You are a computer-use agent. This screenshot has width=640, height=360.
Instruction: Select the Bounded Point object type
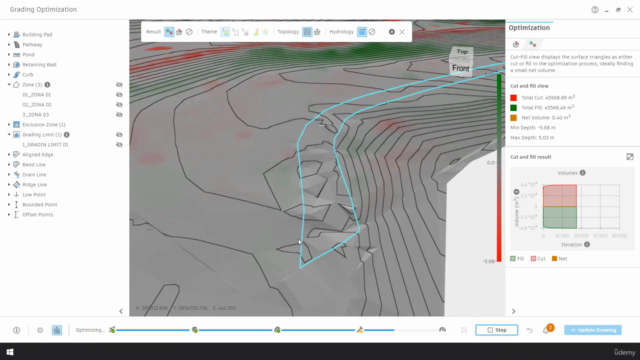[x=40, y=204]
